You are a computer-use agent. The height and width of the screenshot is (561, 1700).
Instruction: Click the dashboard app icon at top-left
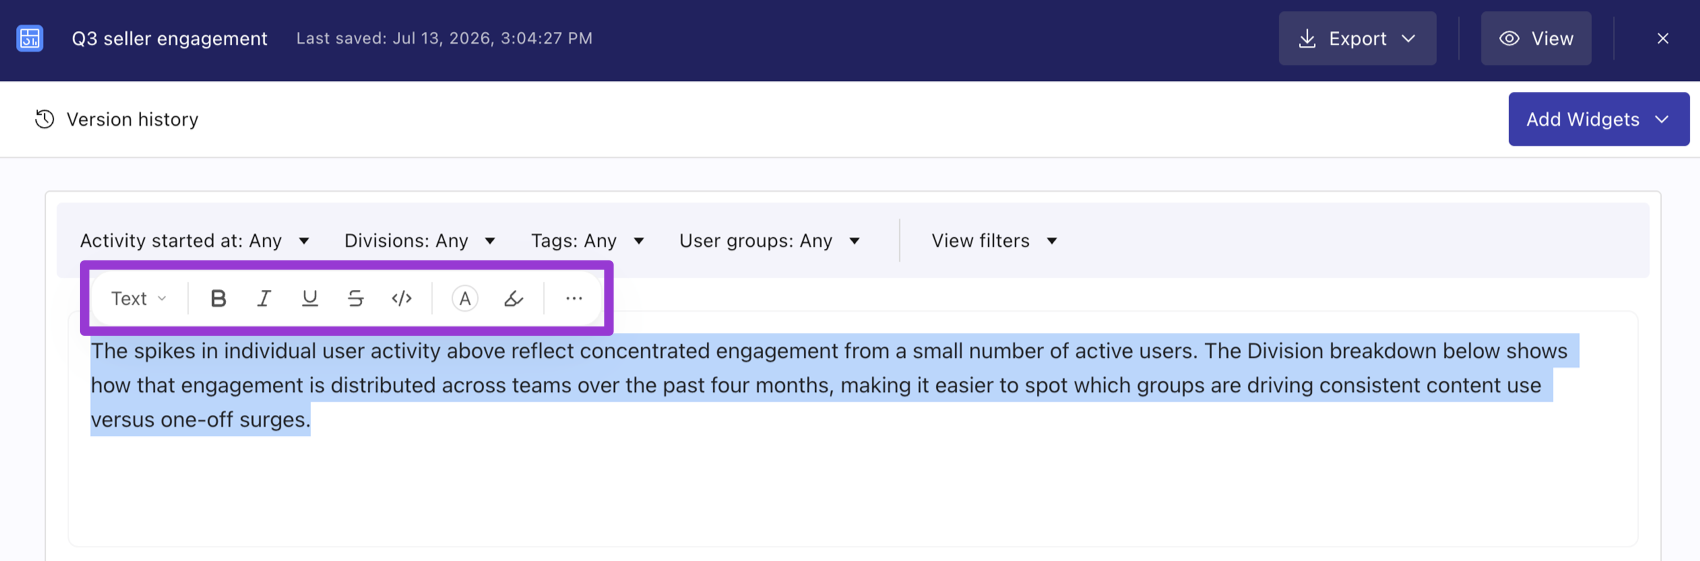30,38
